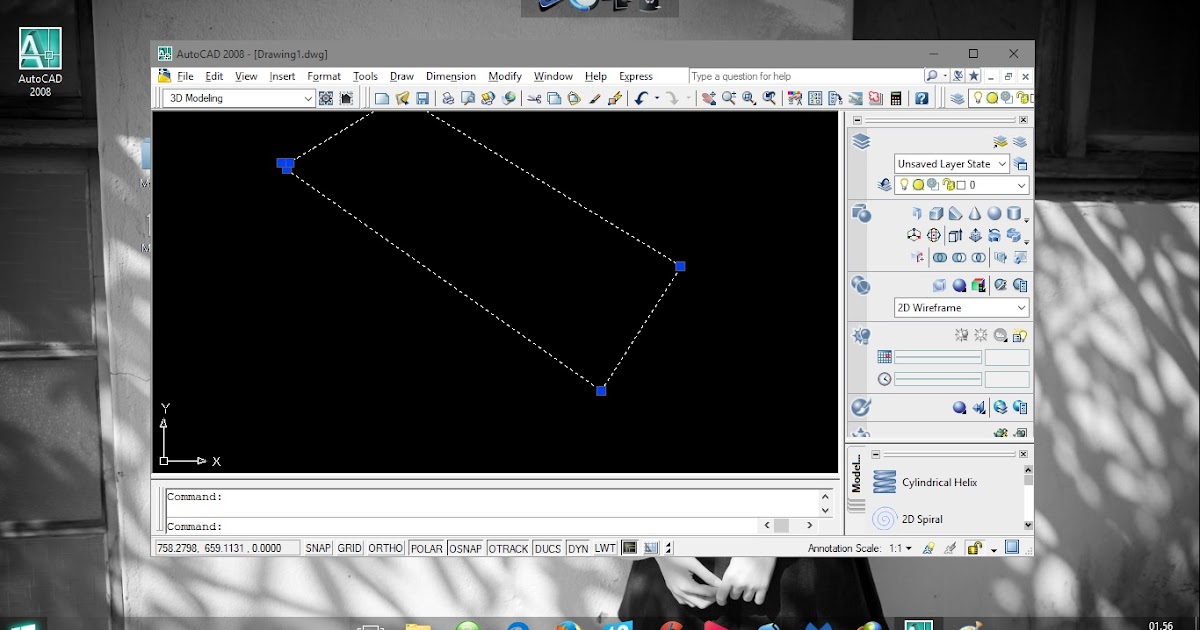The height and width of the screenshot is (630, 1200).
Task: Select the Box solid tool on dashboard
Action: pos(935,213)
